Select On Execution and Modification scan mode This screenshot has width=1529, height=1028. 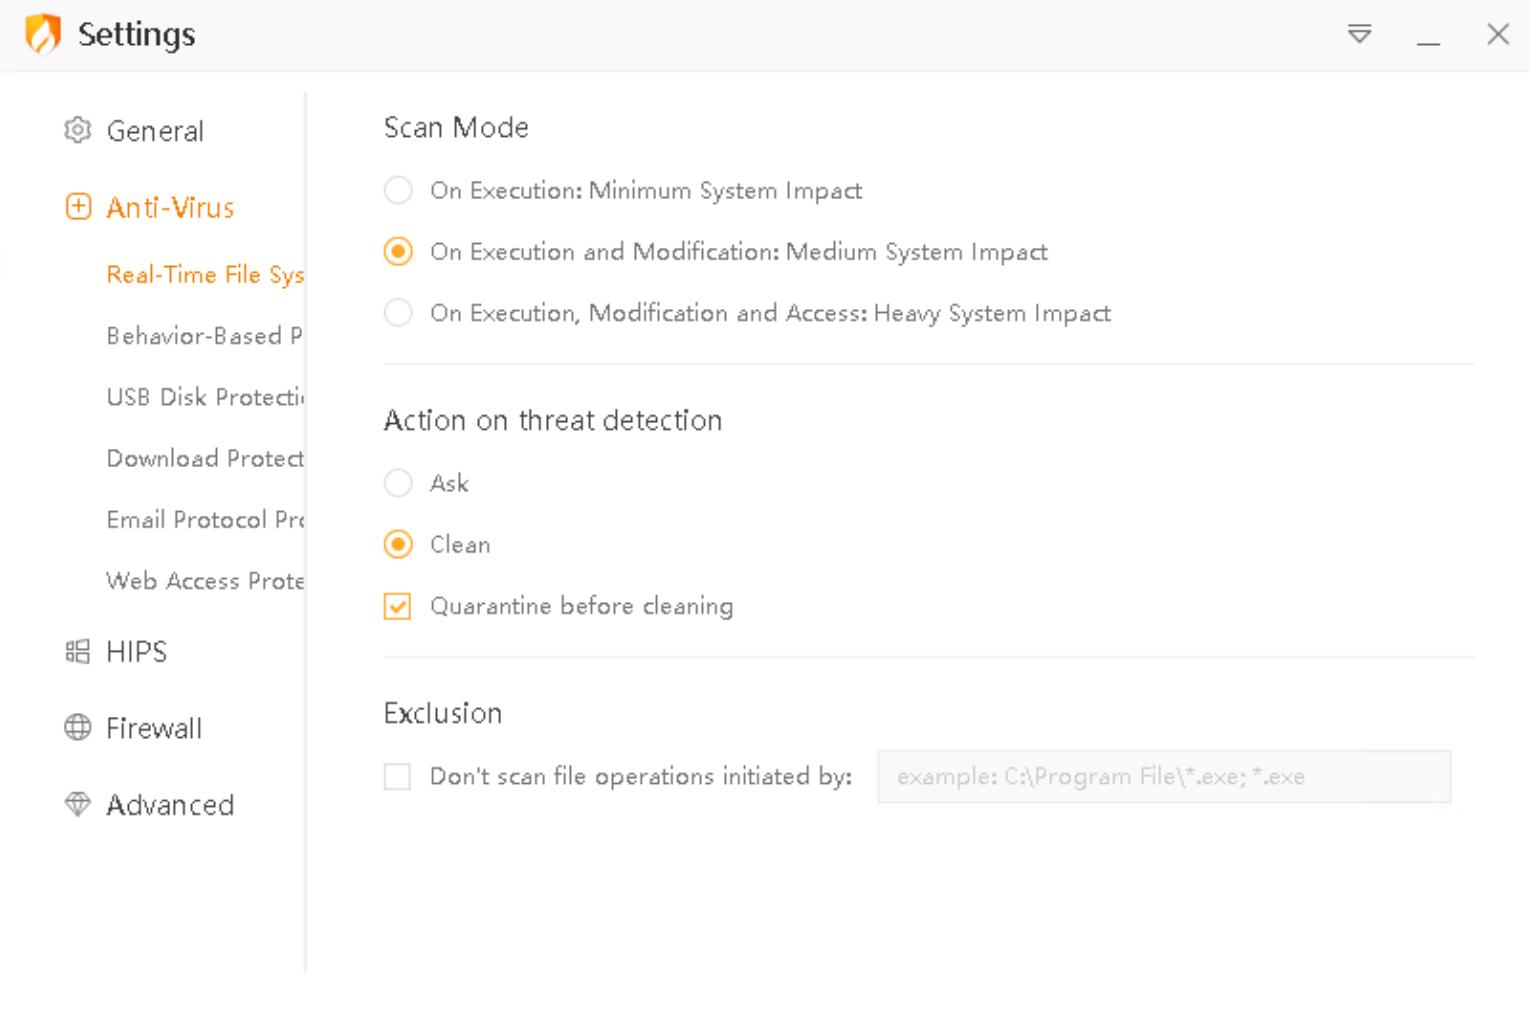pos(398,252)
